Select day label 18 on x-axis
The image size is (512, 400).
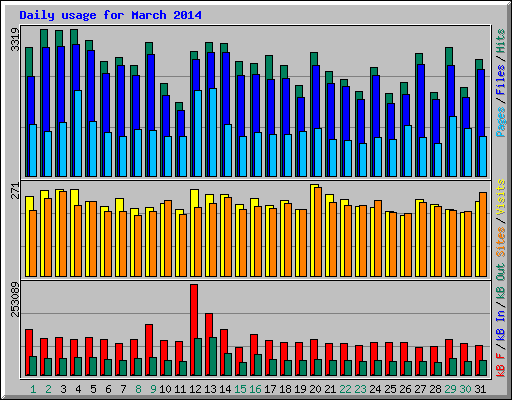click(x=285, y=389)
